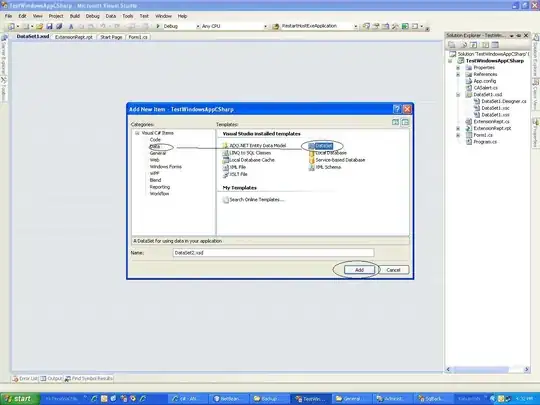Open the Server Explorer side tab
The height and width of the screenshot is (405, 540).
pyautogui.click(x=3, y=55)
